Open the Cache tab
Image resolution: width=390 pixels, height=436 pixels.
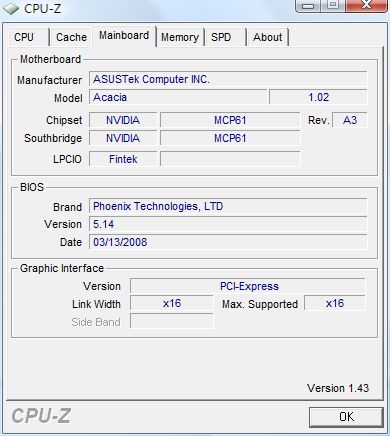[x=71, y=37]
